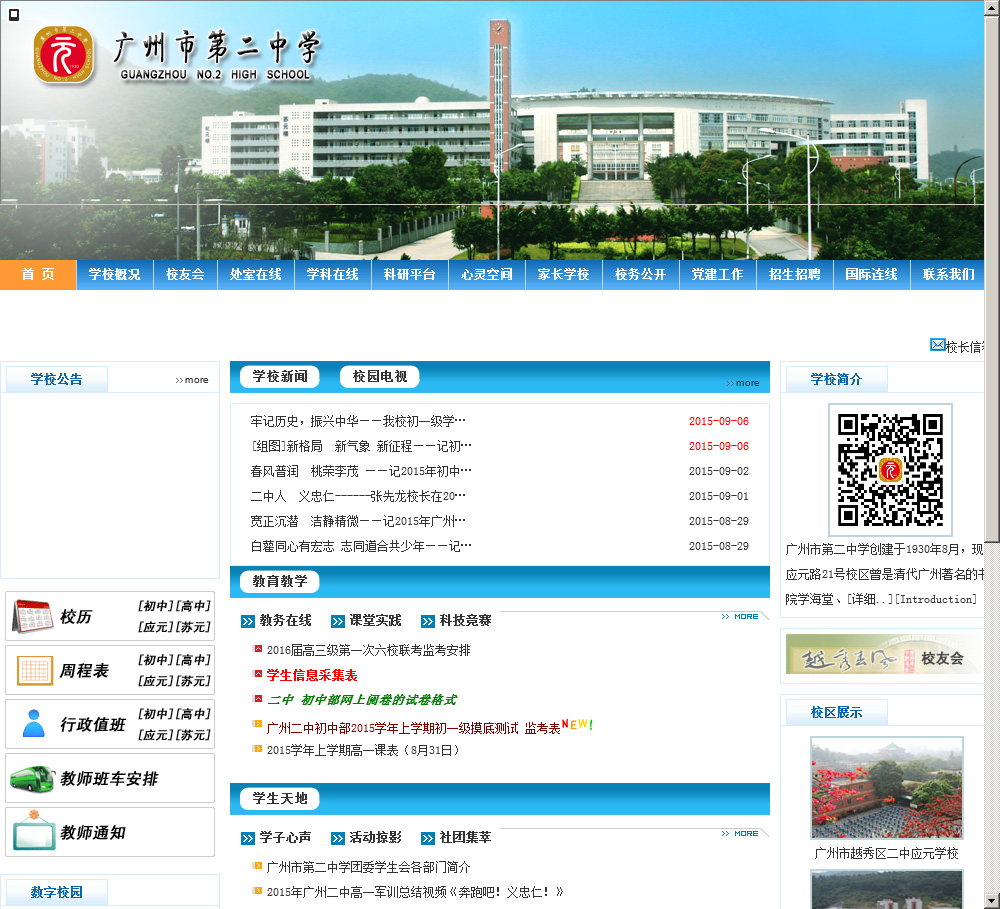Select 学科在线 from the navigation bar
The height and width of the screenshot is (909, 1000).
click(x=333, y=274)
